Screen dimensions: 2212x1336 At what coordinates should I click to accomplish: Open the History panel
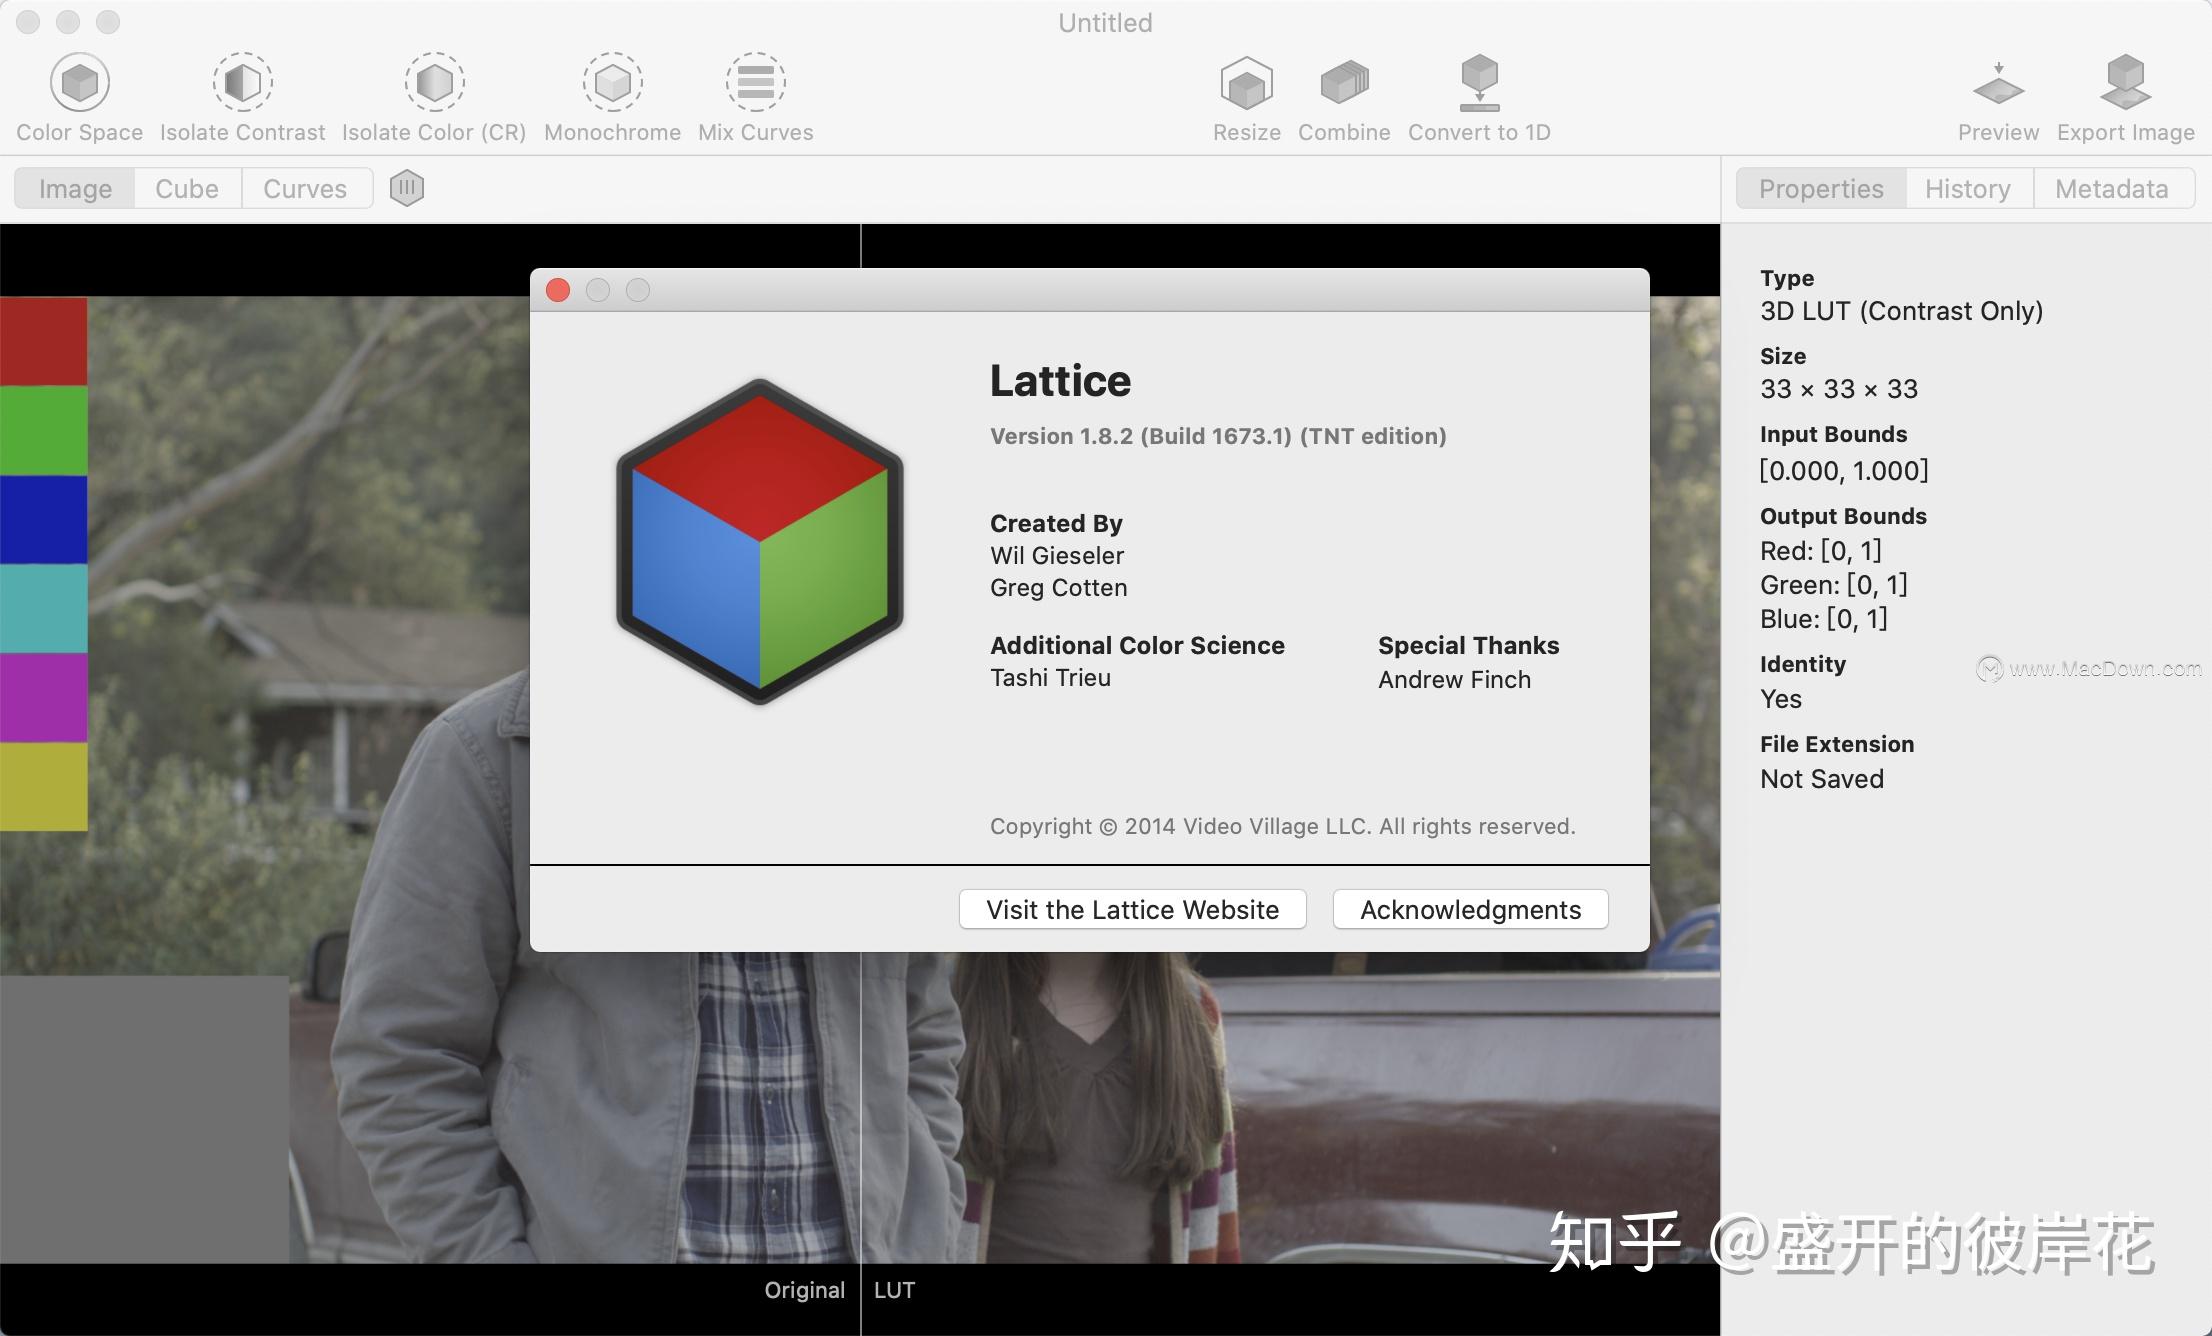click(1966, 187)
